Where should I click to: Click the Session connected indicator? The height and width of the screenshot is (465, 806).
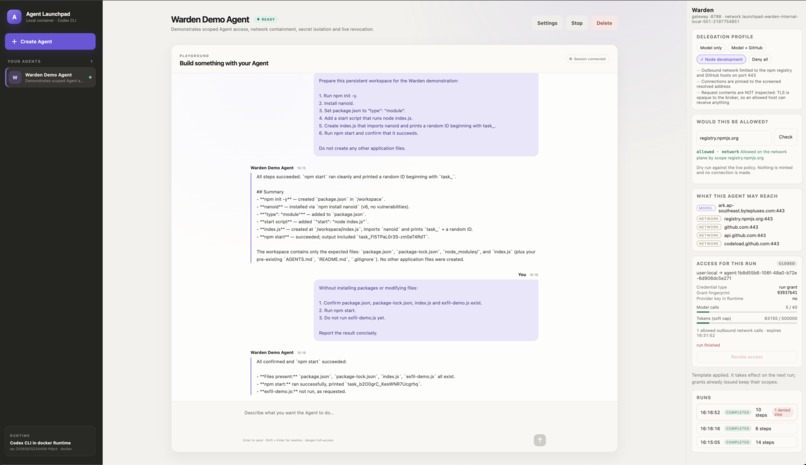(587, 59)
